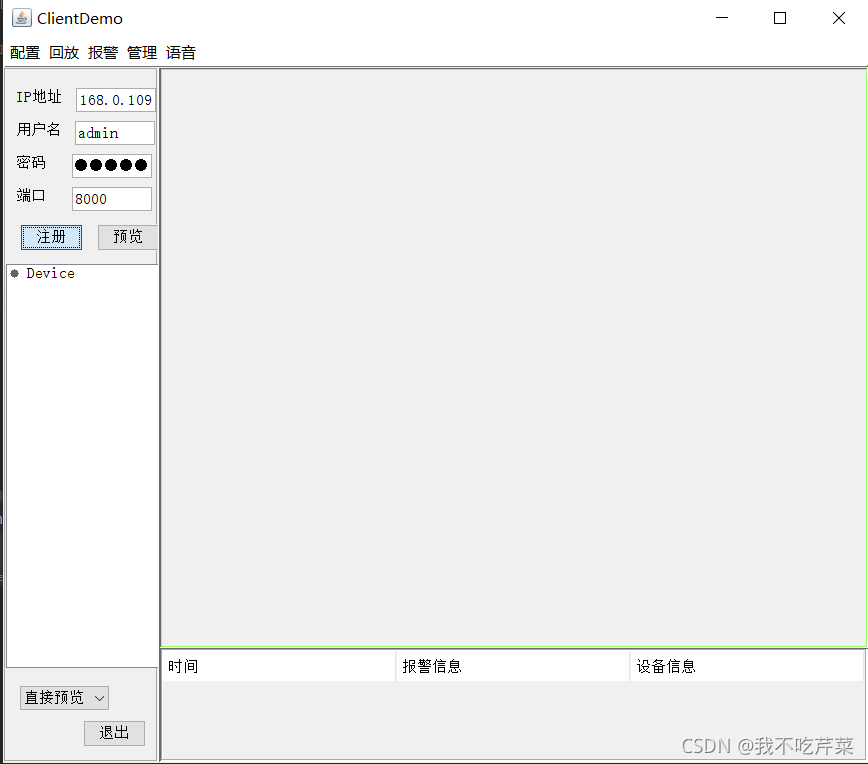Image resolution: width=868 pixels, height=764 pixels.
Task: Click the 注册 button
Action: pyautogui.click(x=51, y=237)
